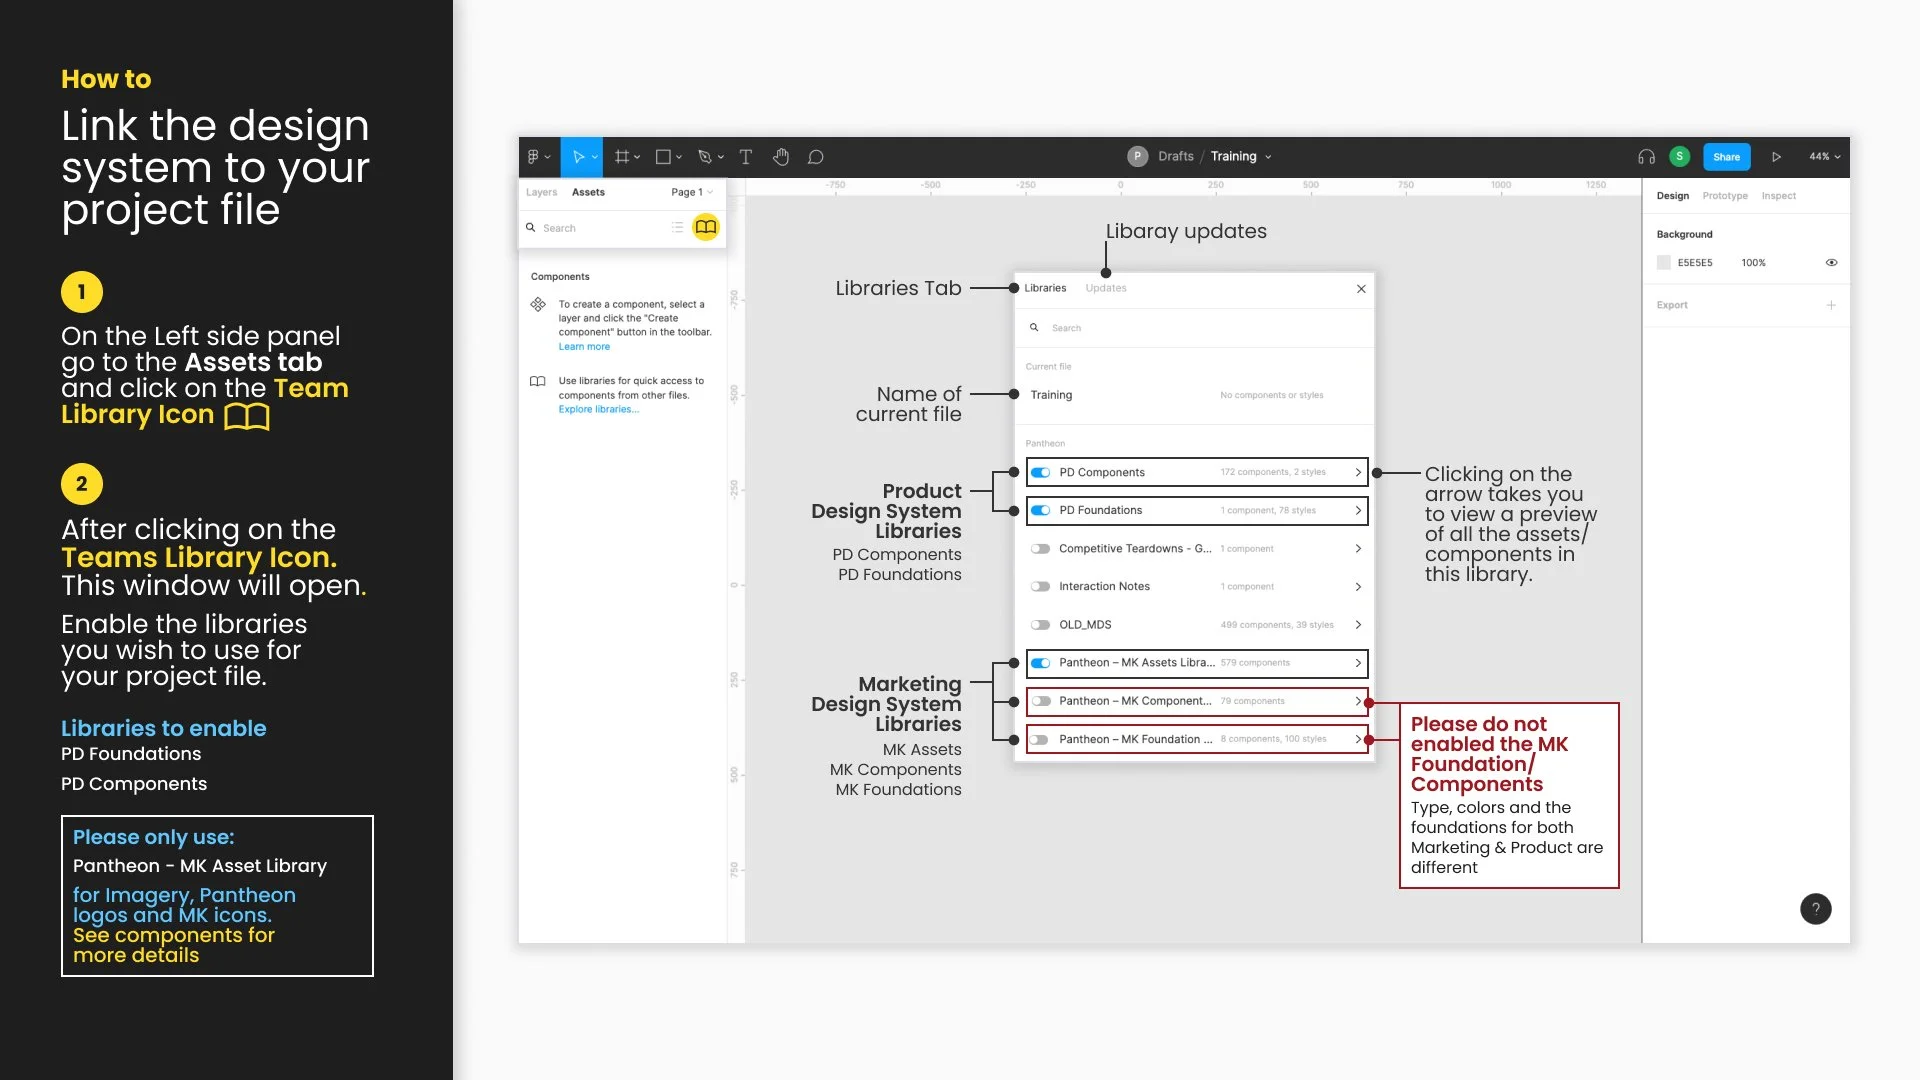Image resolution: width=1920 pixels, height=1080 pixels.
Task: Open the 44% zoom dropdown
Action: pos(1824,157)
